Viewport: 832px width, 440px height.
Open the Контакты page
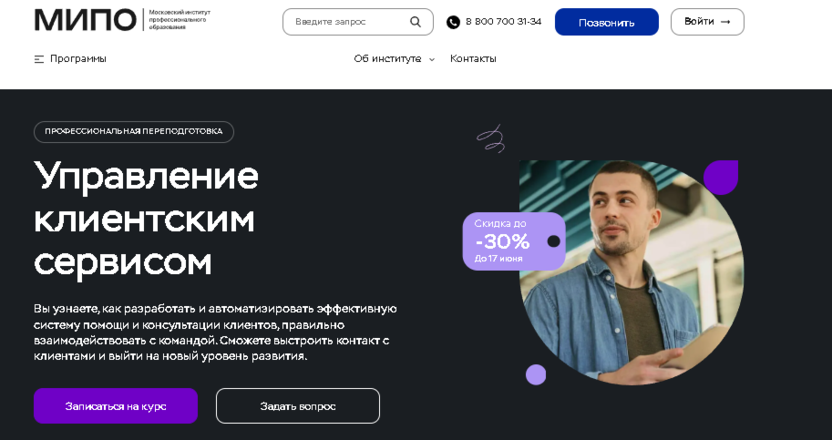pyautogui.click(x=473, y=59)
